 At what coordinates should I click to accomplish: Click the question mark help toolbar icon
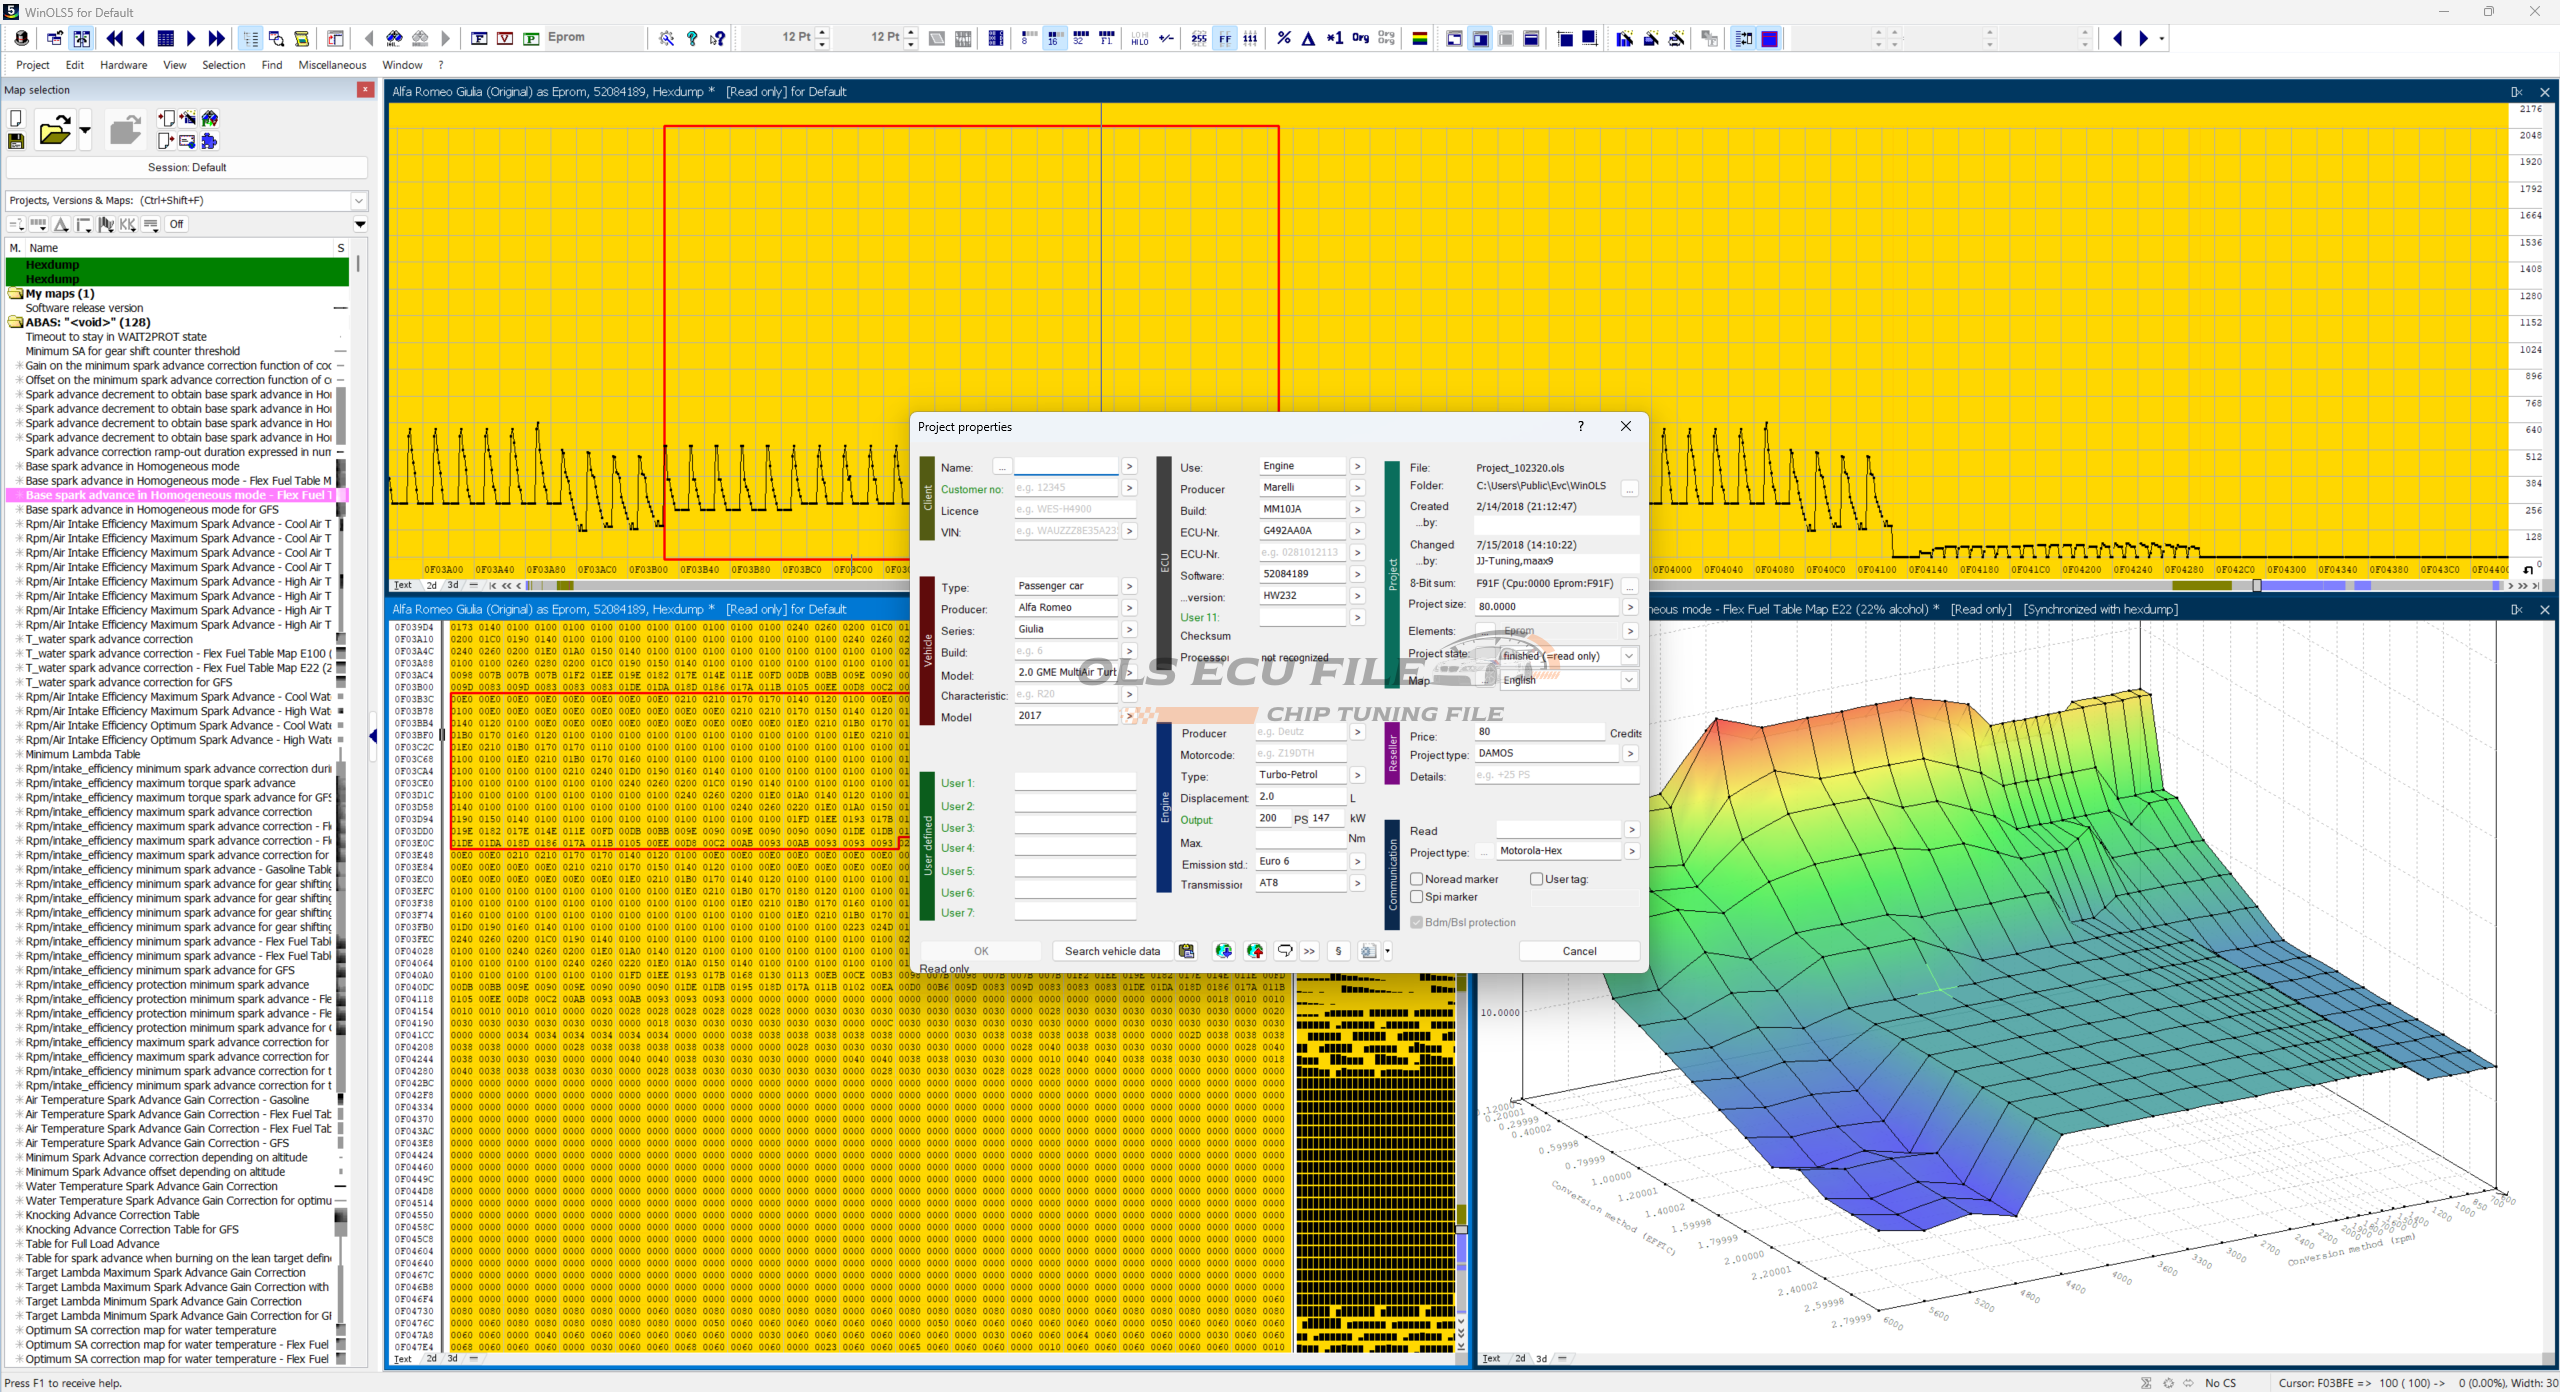pos(692,39)
